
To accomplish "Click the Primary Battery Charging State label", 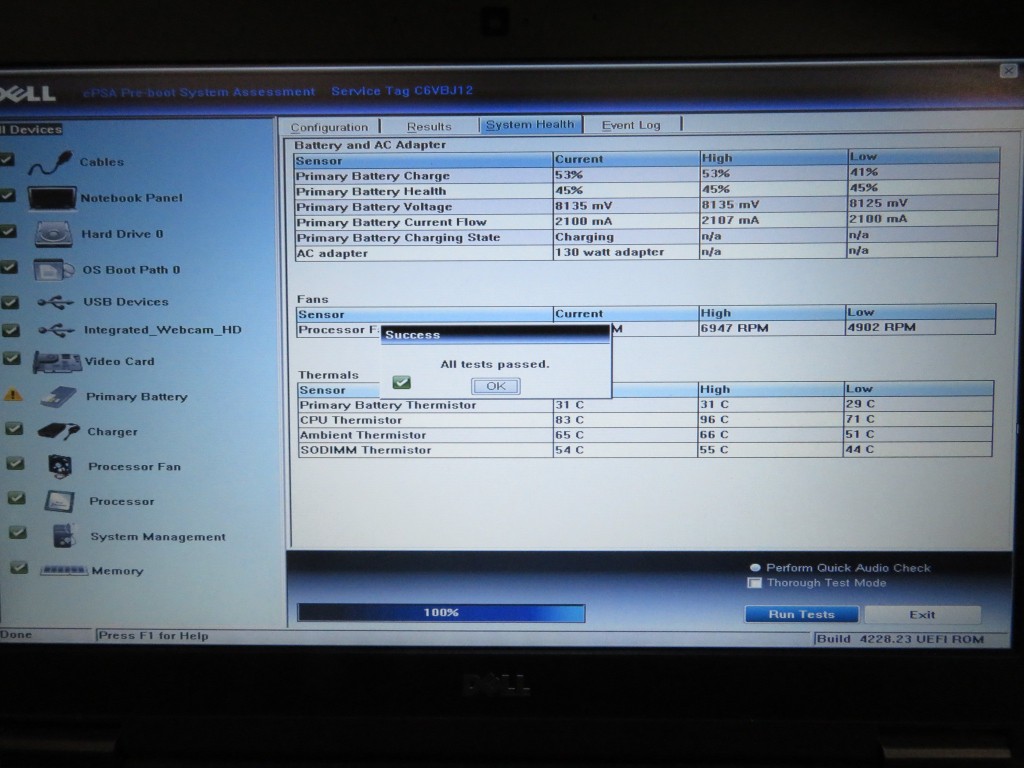I will [x=398, y=238].
